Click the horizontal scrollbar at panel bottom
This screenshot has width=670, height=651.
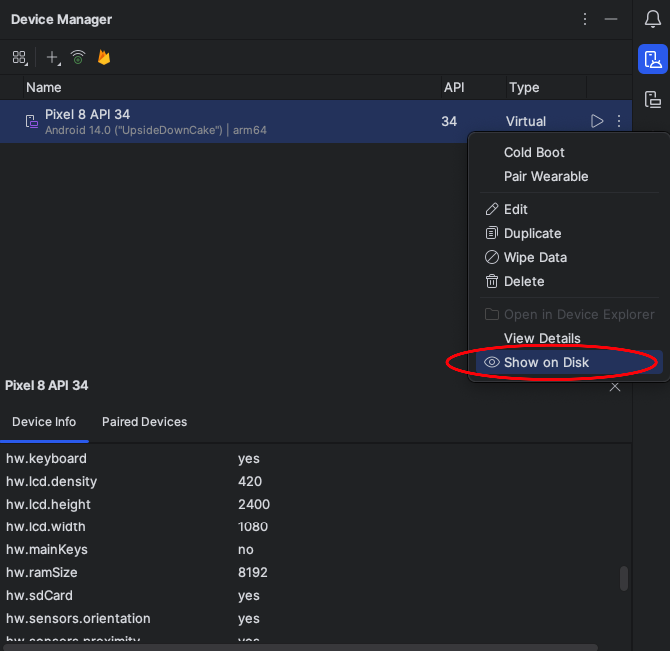coord(301,647)
